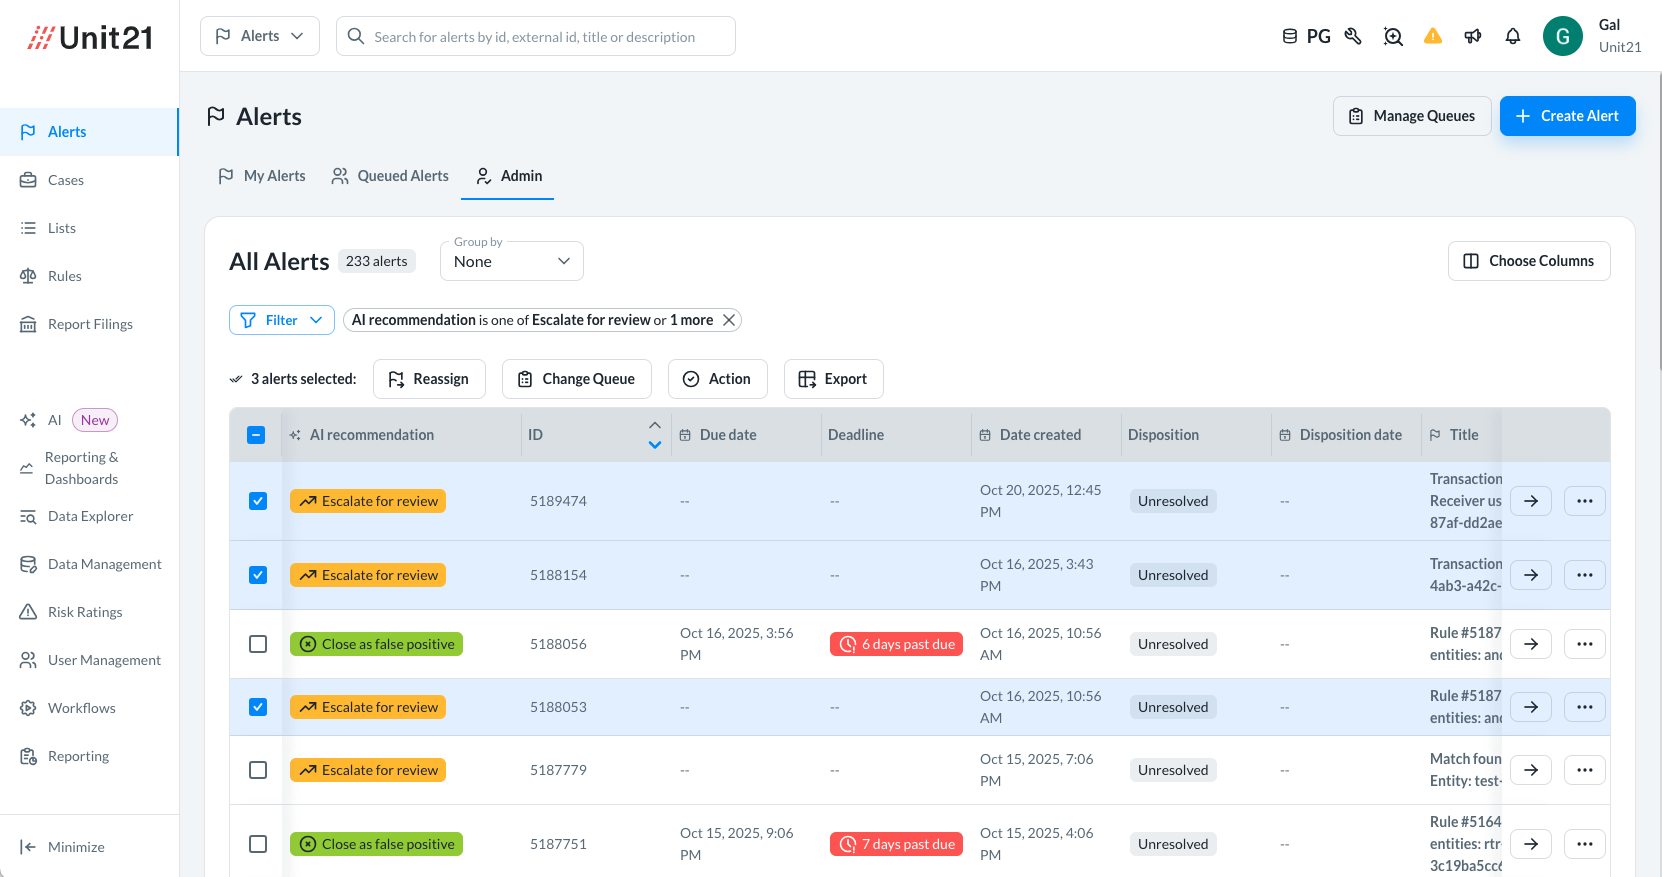Uncheck alert 5189474 checkbox
Image resolution: width=1662 pixels, height=877 pixels.
(x=258, y=501)
